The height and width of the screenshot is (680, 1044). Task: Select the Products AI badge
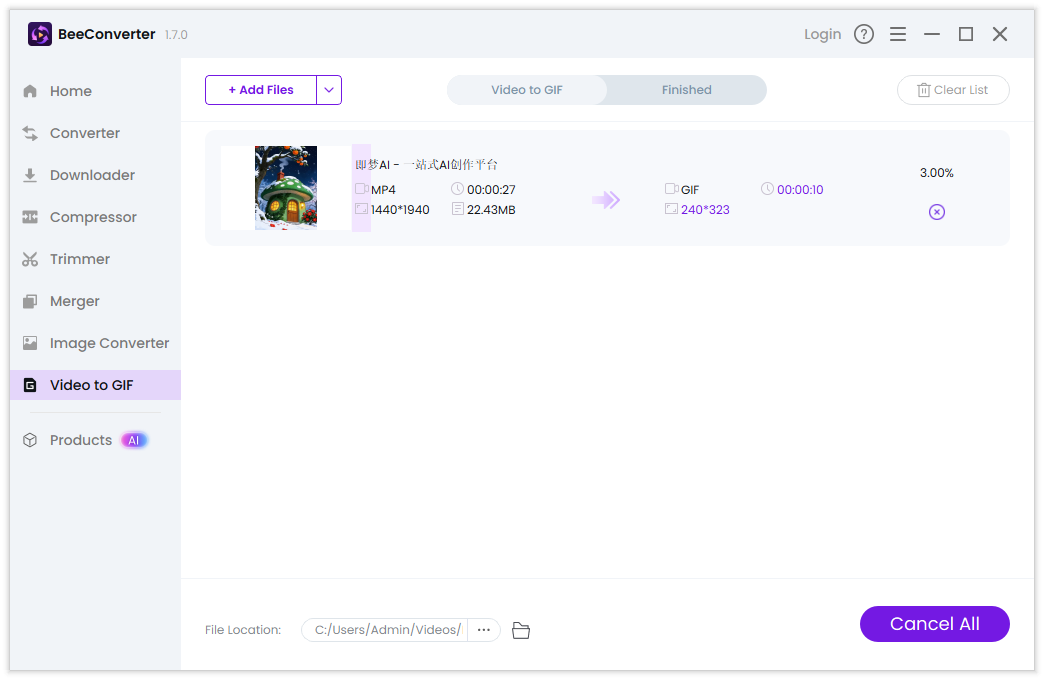(134, 439)
